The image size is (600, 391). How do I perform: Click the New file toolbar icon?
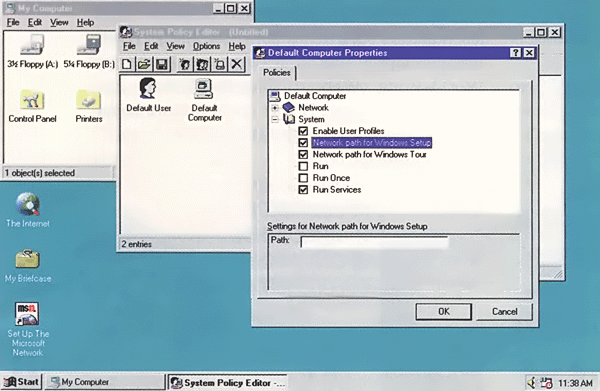[127, 64]
